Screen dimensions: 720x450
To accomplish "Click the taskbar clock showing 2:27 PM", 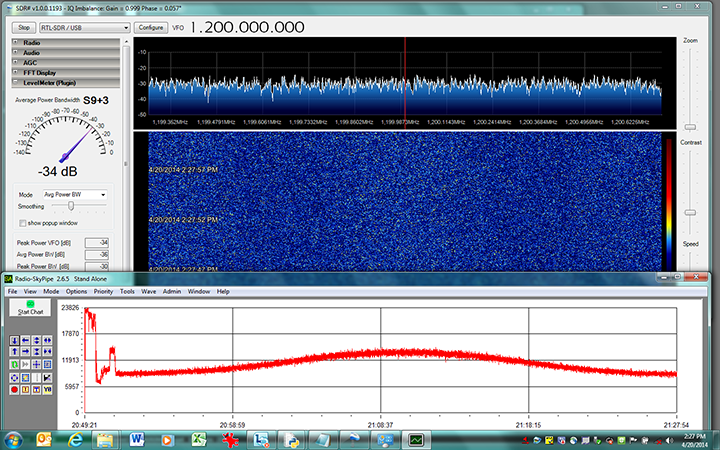I will [695, 440].
